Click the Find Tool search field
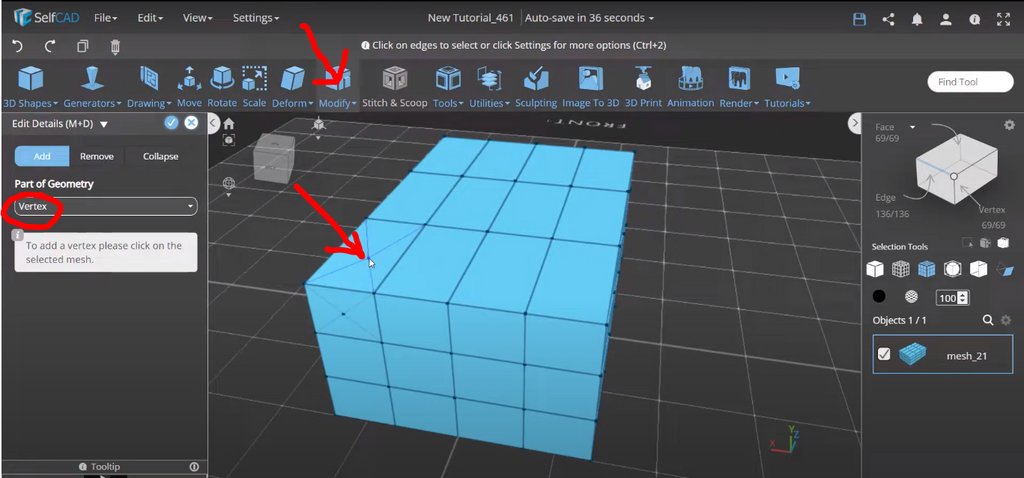The height and width of the screenshot is (478, 1024). point(969,83)
